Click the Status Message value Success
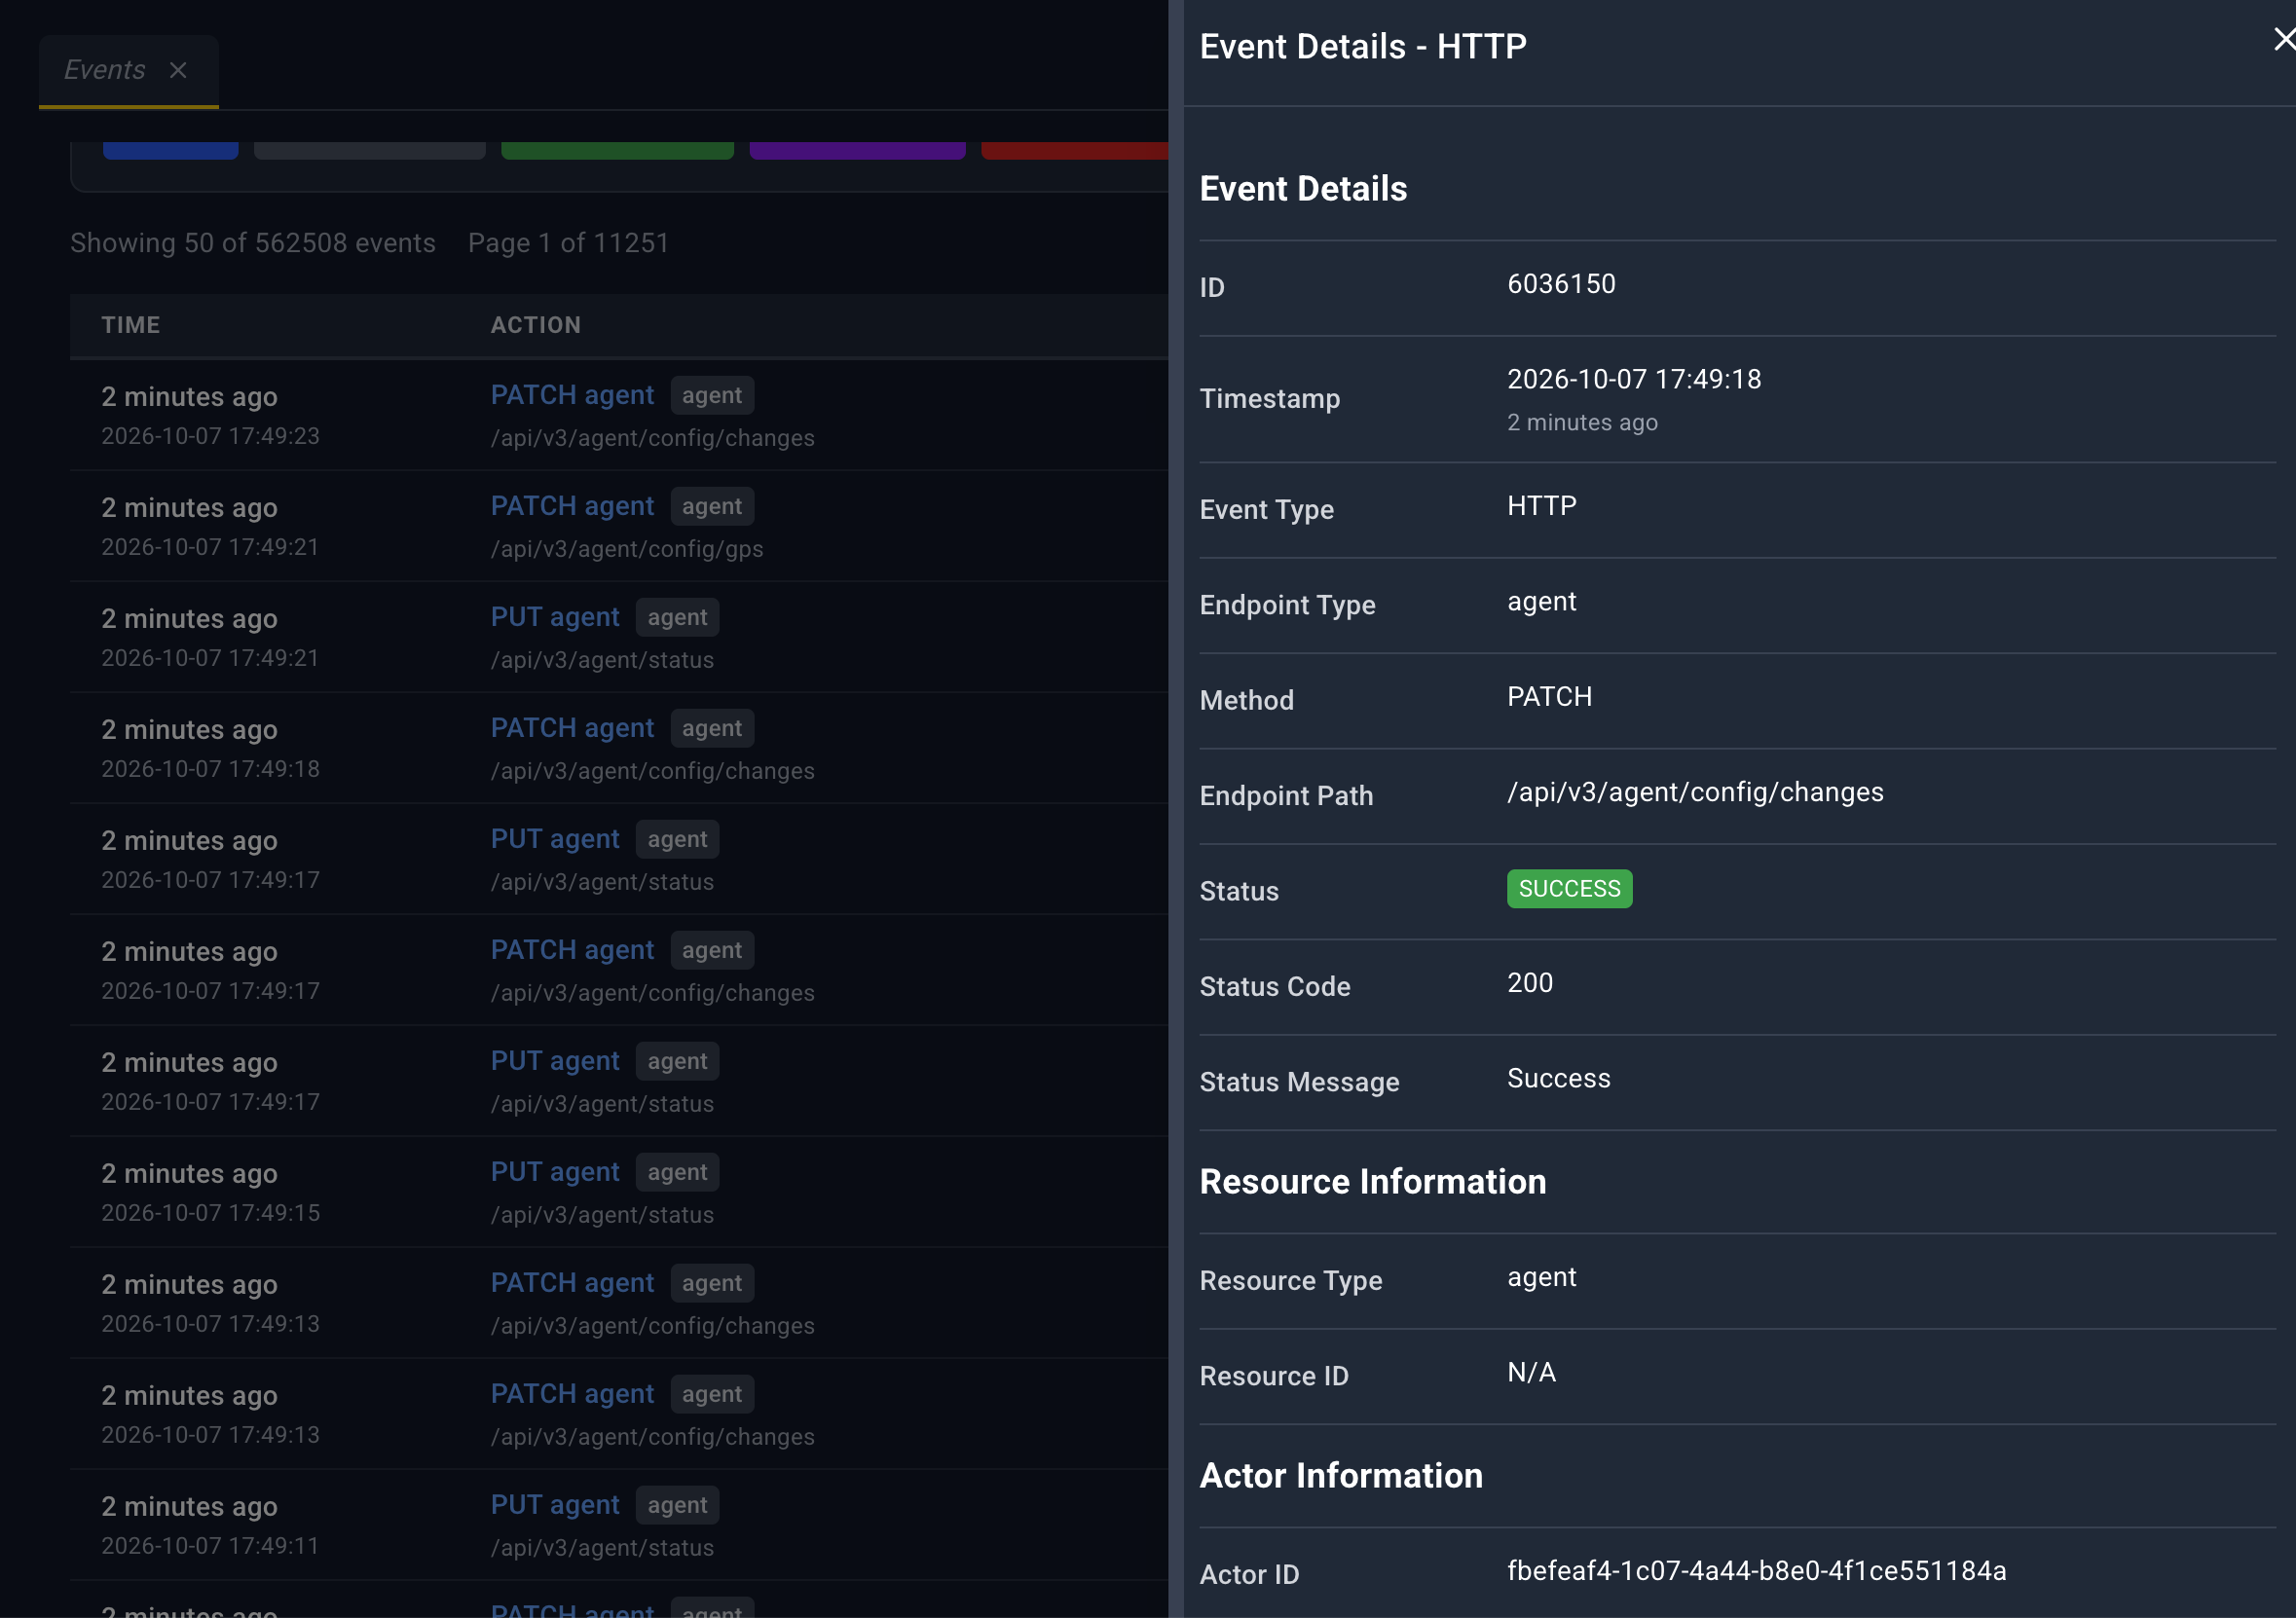Image resolution: width=2296 pixels, height=1618 pixels. tap(1558, 1079)
